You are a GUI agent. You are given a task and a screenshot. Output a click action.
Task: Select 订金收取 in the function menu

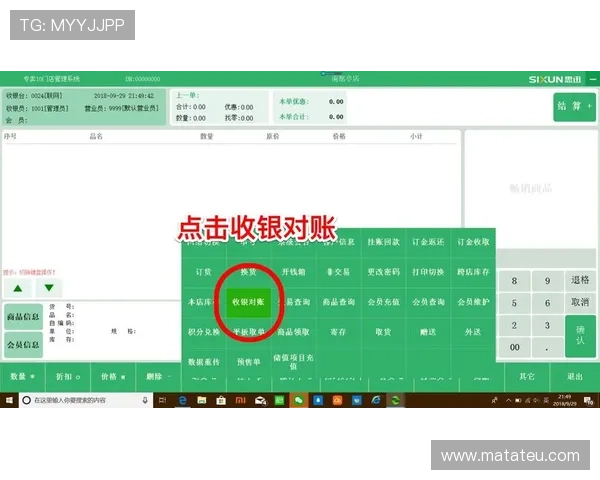(x=473, y=242)
